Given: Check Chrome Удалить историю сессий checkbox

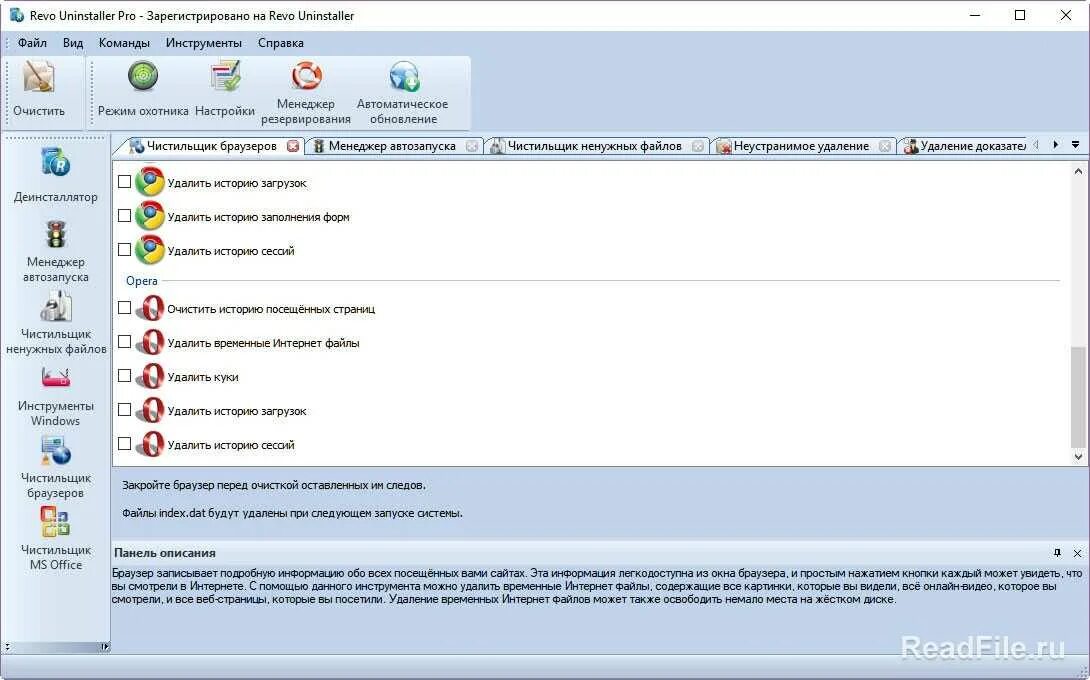Looking at the screenshot, I should pyautogui.click(x=124, y=250).
